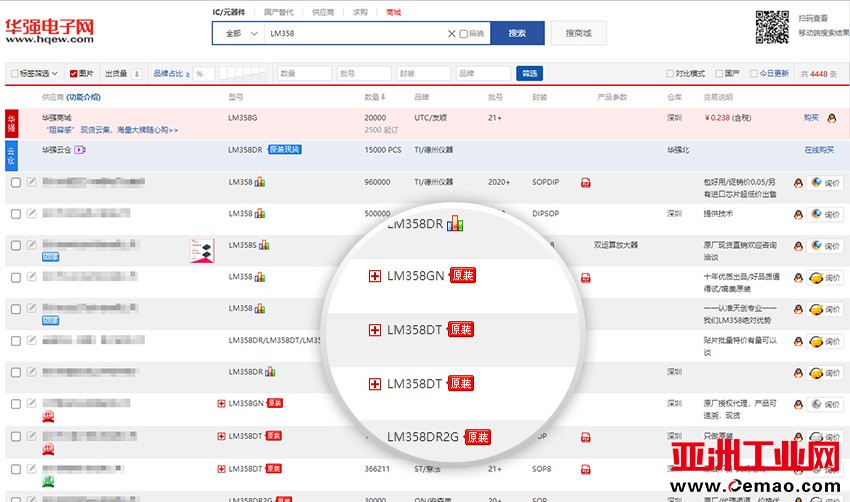Open chart icon in LM358 960000 row

click(260, 182)
